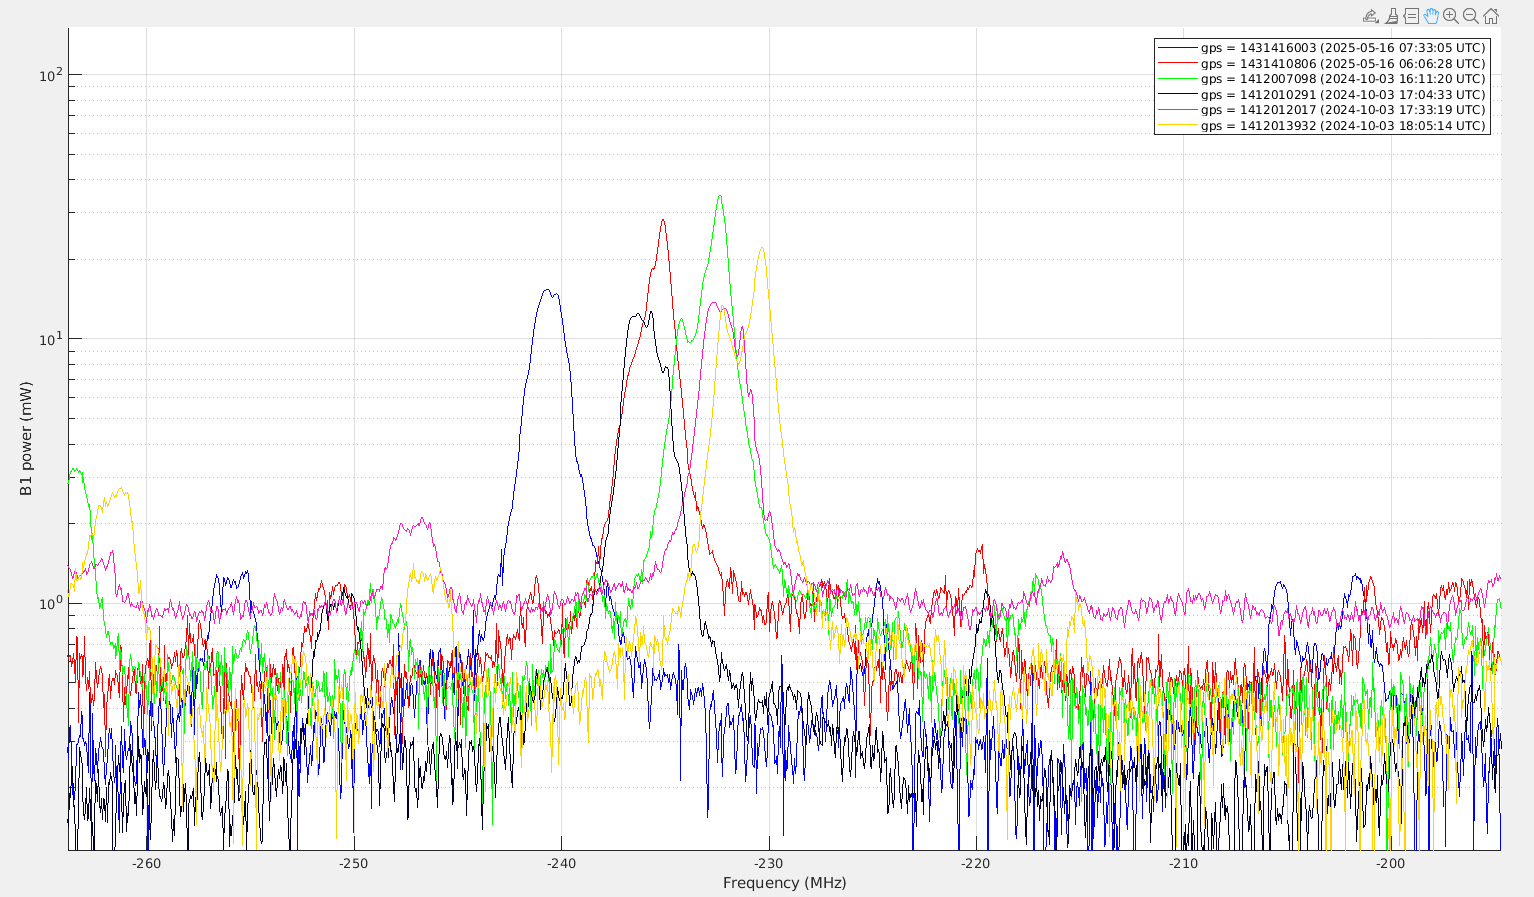Click the Frequency (MHz) axis label
Image resolution: width=1534 pixels, height=897 pixels.
[785, 883]
